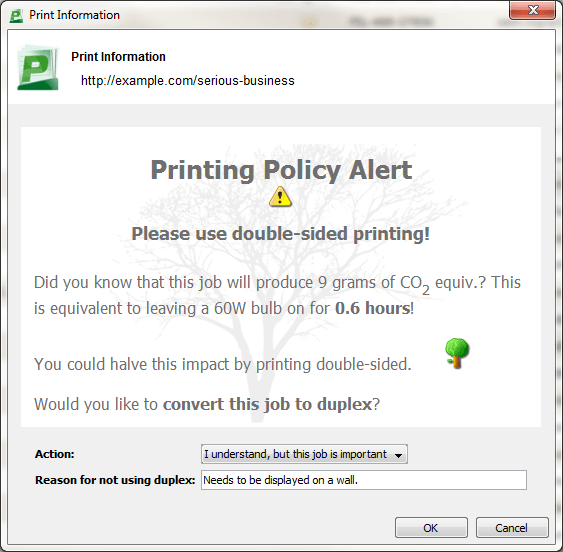This screenshot has height=552, width=563.
Task: Focus the Reason for not using duplex field
Action: (364, 480)
